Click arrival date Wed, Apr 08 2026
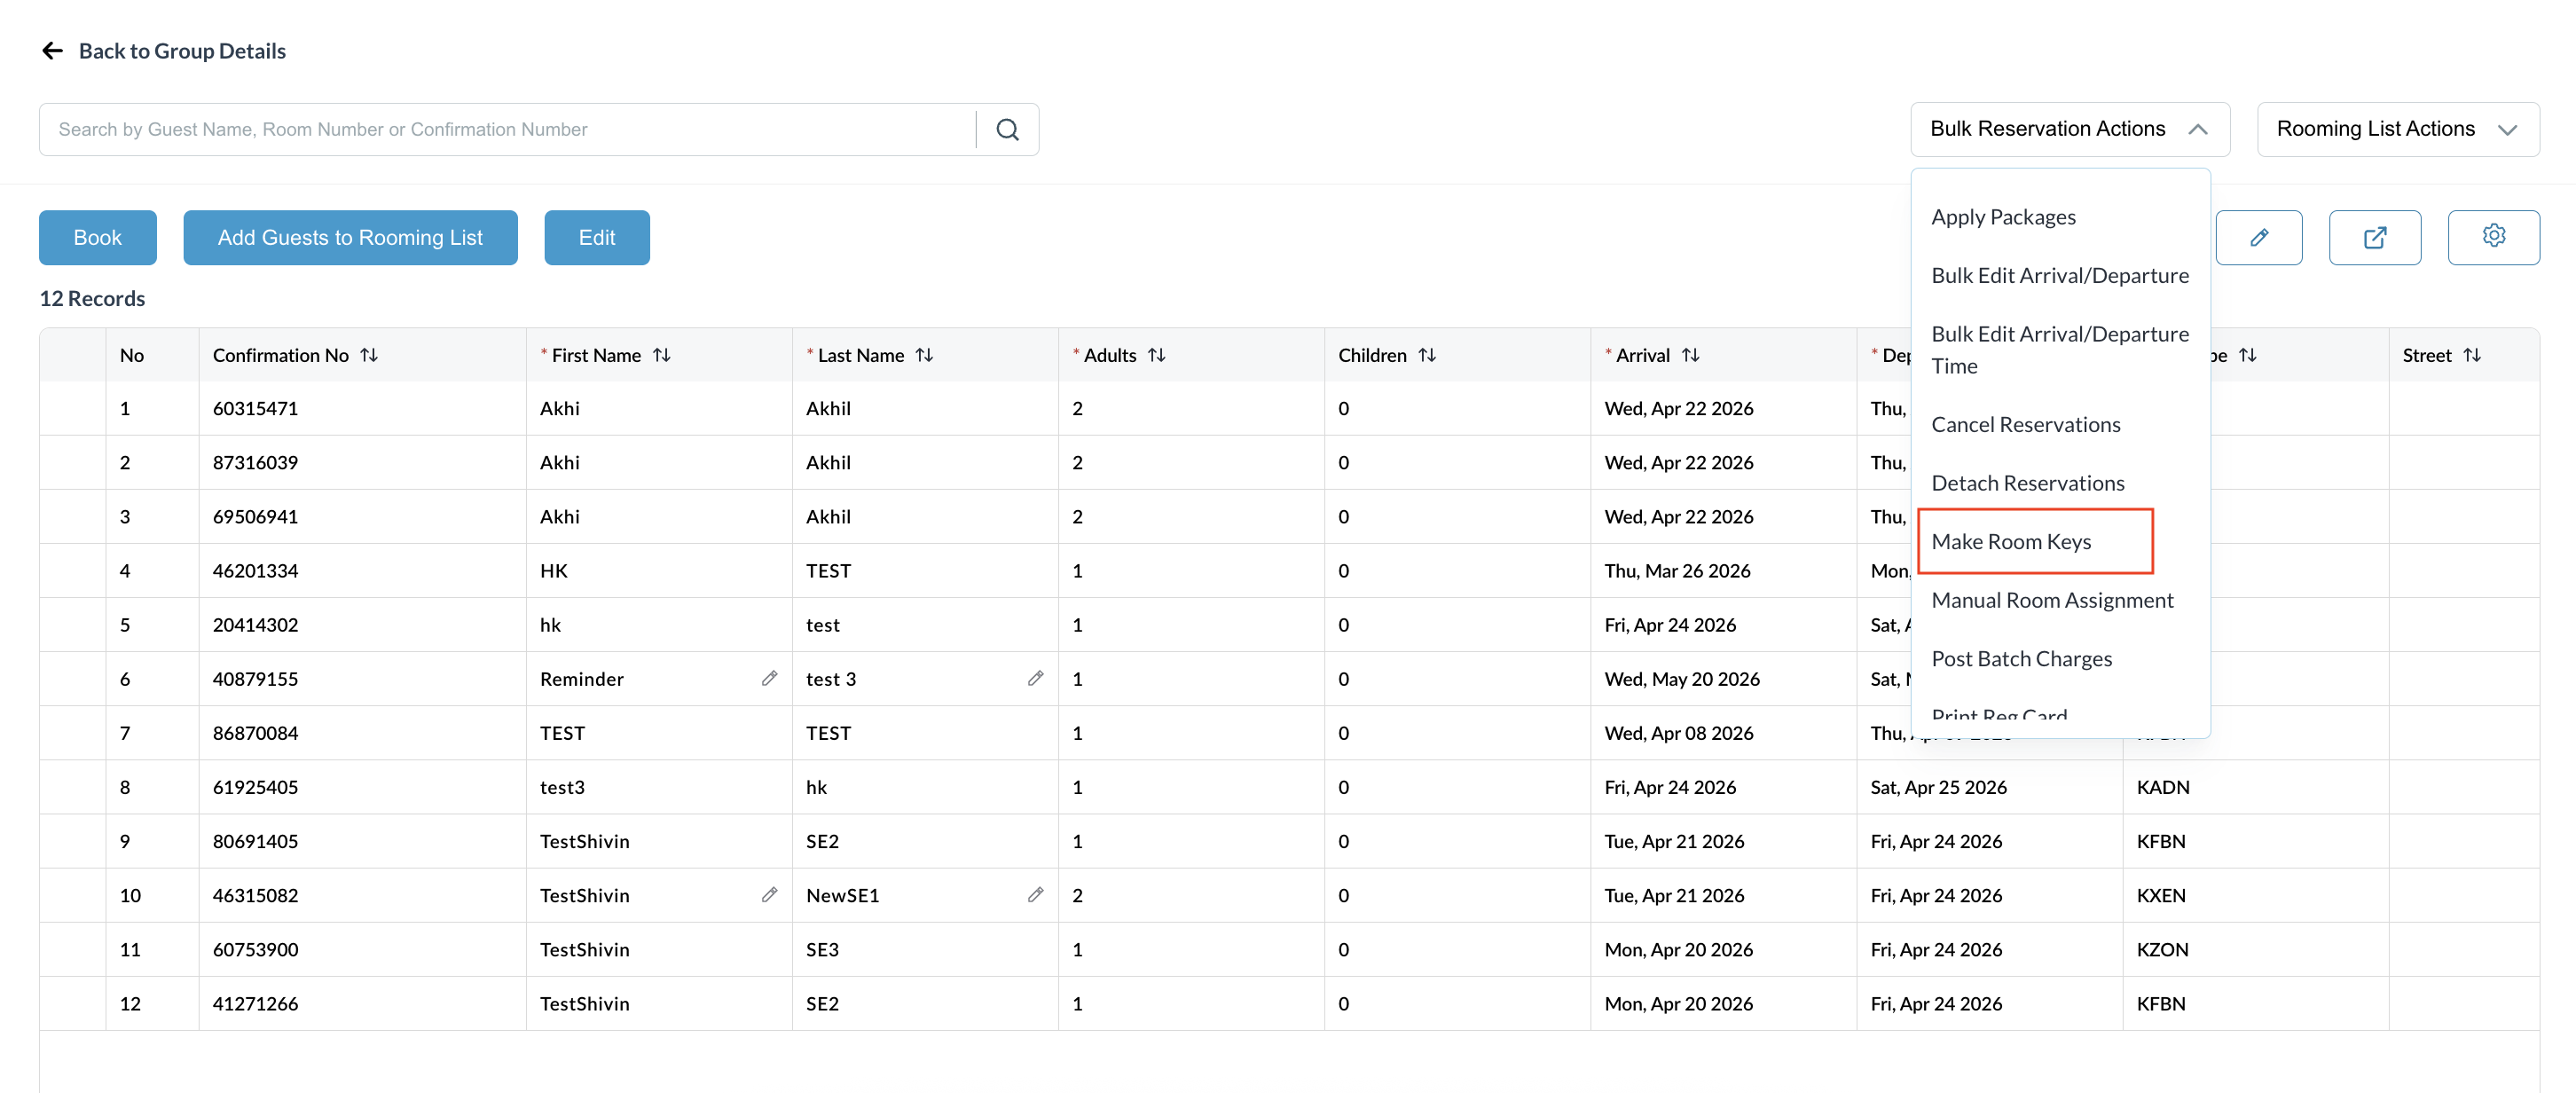The width and height of the screenshot is (2576, 1093). tap(1679, 732)
